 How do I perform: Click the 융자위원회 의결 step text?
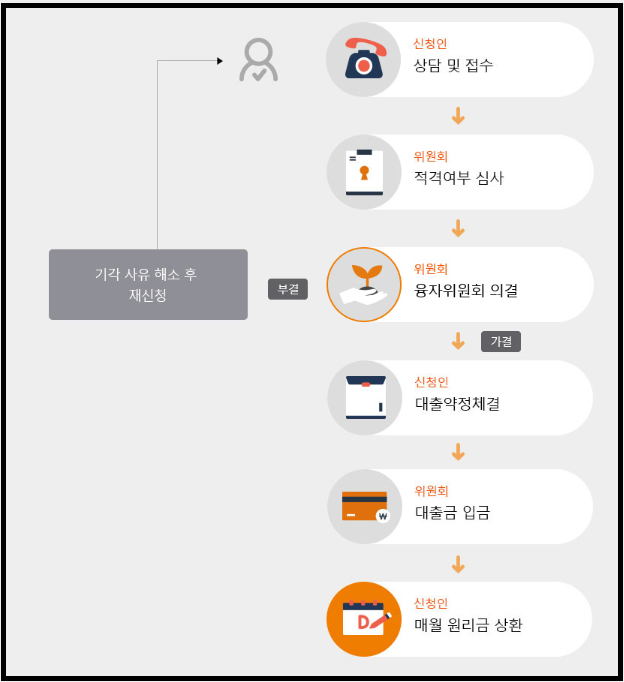click(466, 290)
